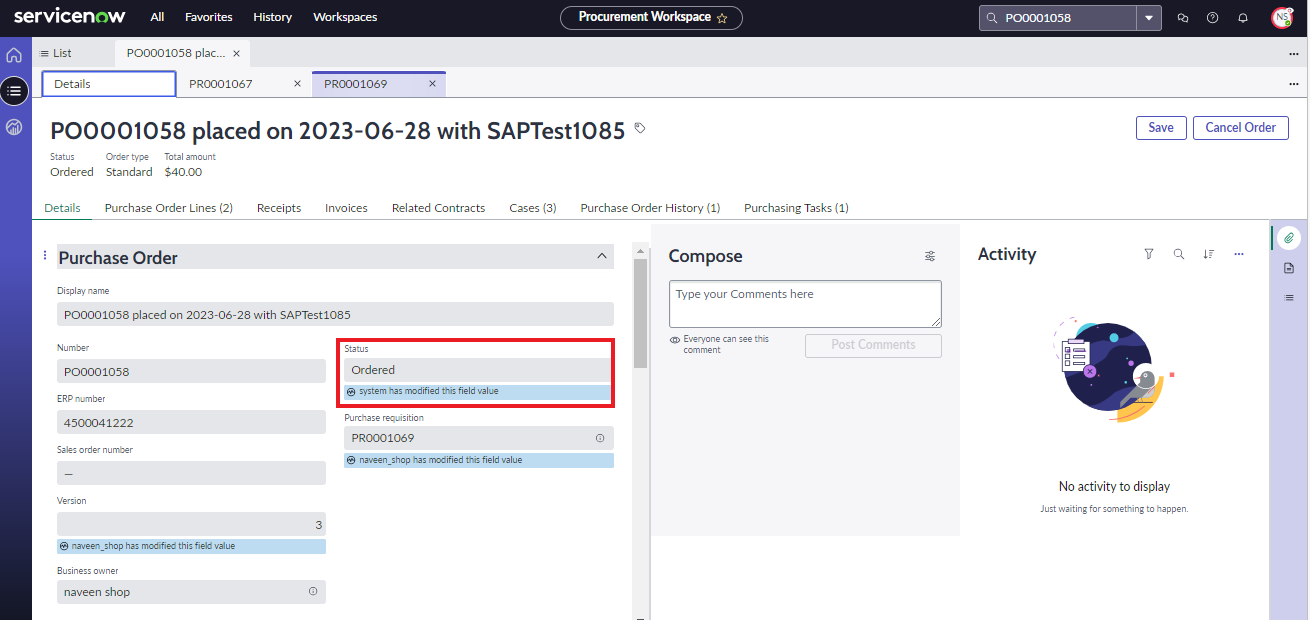Open overflow menu on the Details sub-tab row
The height and width of the screenshot is (620, 1310).
(1293, 85)
